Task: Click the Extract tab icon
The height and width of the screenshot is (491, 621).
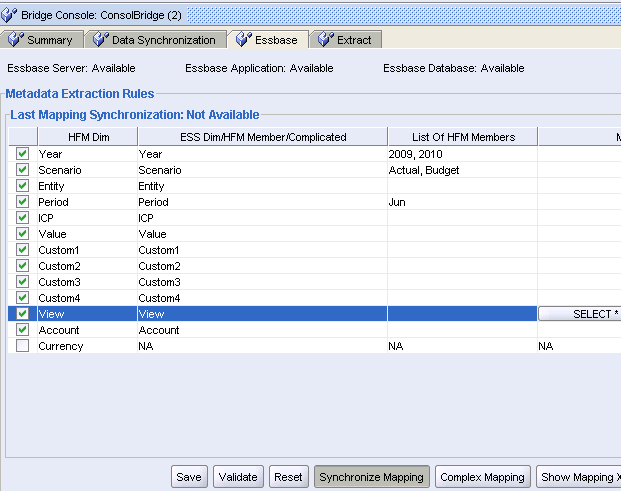Action: coord(325,40)
